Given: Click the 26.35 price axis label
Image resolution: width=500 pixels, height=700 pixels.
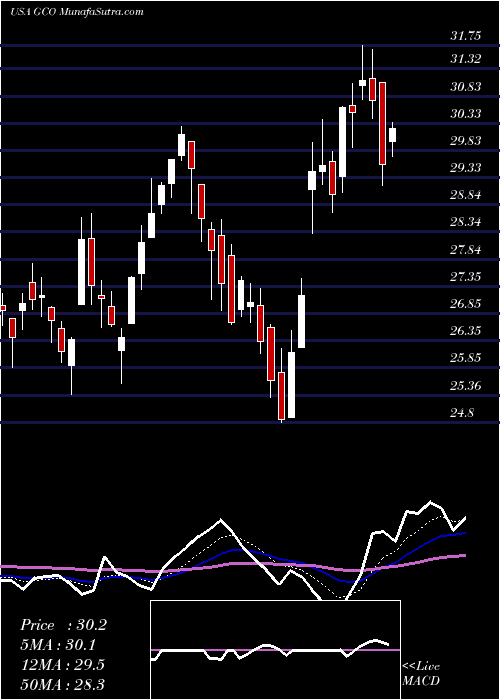Looking at the screenshot, I should (x=466, y=331).
